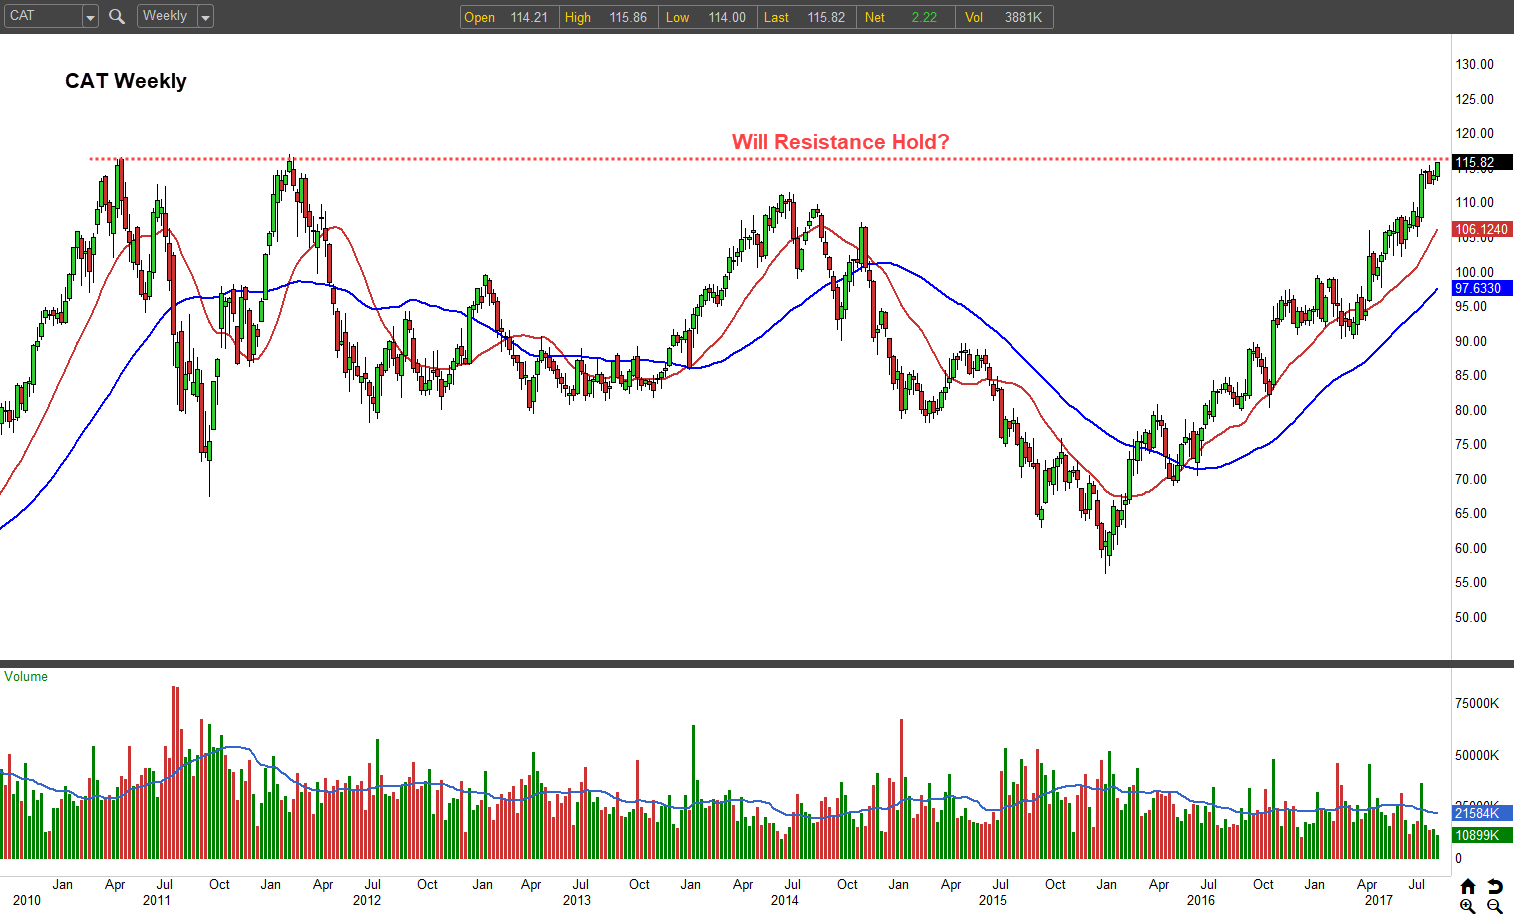Select the Last 115.82 quote value
This screenshot has width=1514, height=916.
[x=826, y=17]
